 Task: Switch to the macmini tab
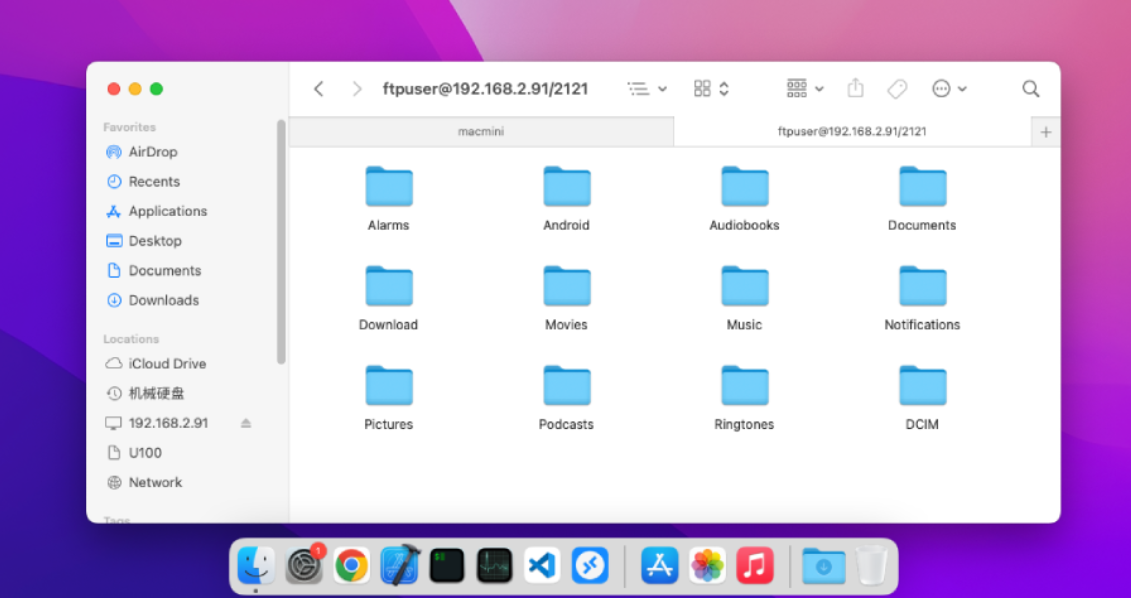tap(481, 131)
